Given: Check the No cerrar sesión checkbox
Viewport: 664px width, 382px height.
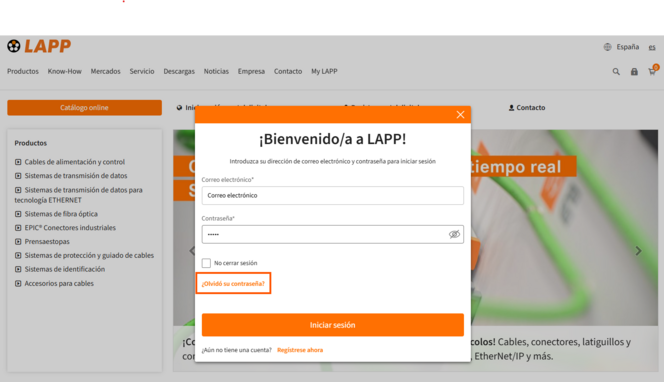Looking at the screenshot, I should [x=206, y=263].
